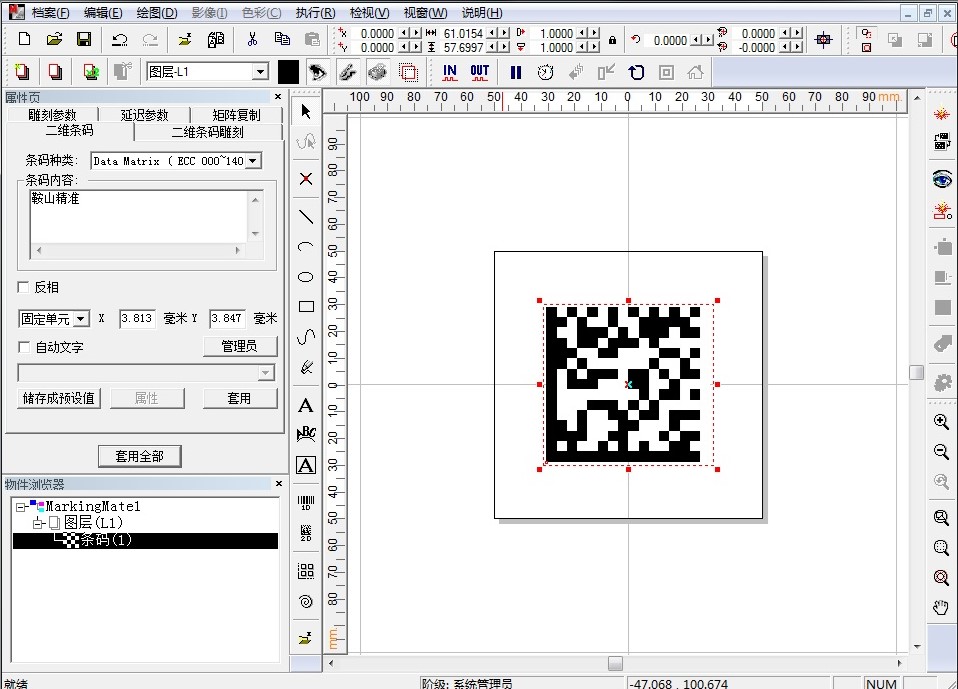Select the Spiral drawing tool
Viewport: 958px width, 689px height.
pos(306,602)
